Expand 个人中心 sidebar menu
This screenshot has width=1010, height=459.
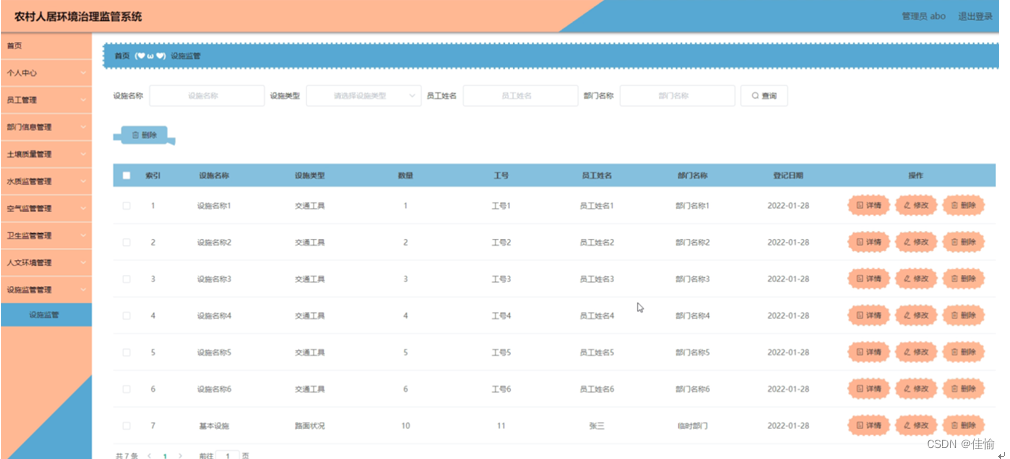[x=46, y=73]
